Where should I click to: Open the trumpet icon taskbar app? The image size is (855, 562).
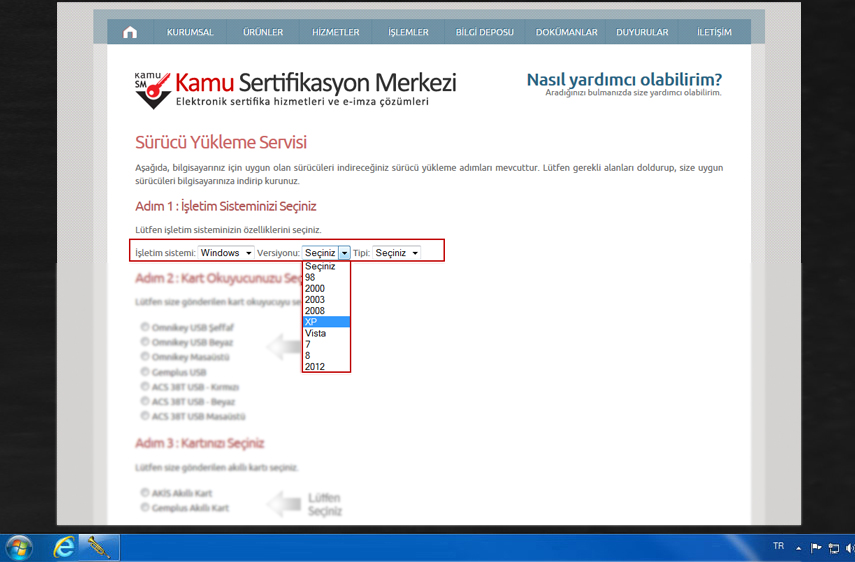pos(99,548)
